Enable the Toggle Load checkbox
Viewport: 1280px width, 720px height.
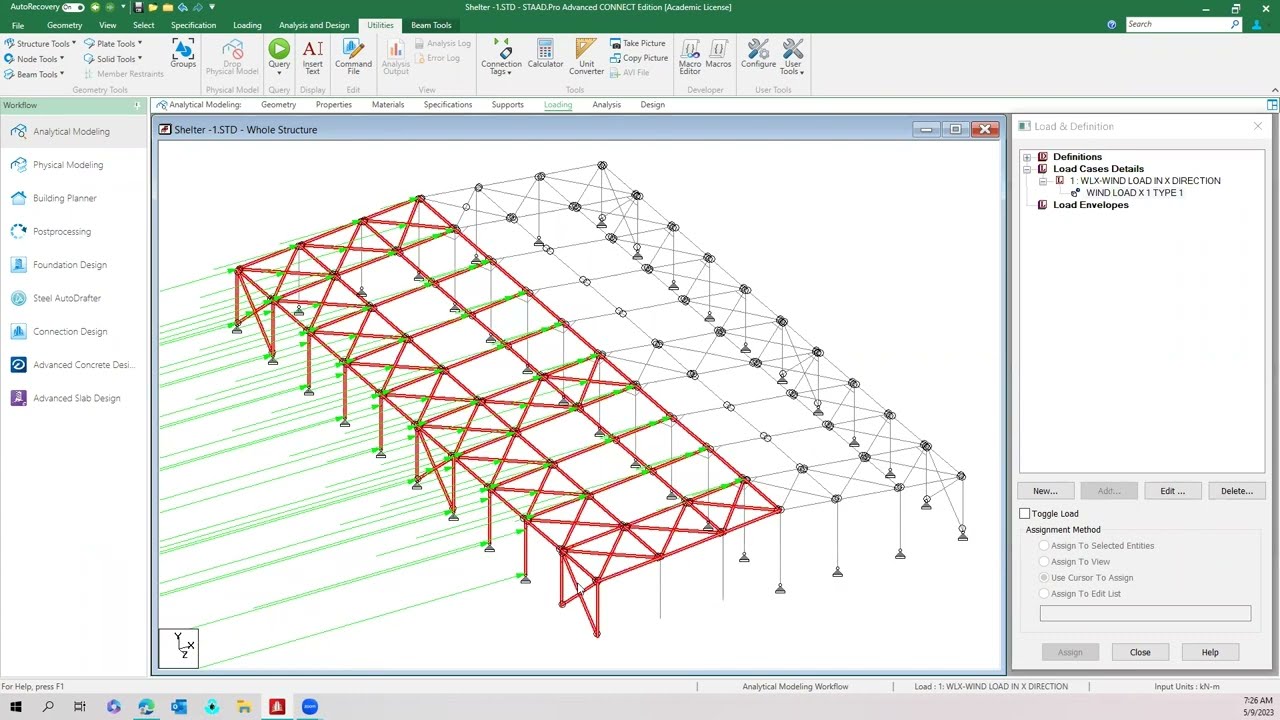coord(1024,514)
